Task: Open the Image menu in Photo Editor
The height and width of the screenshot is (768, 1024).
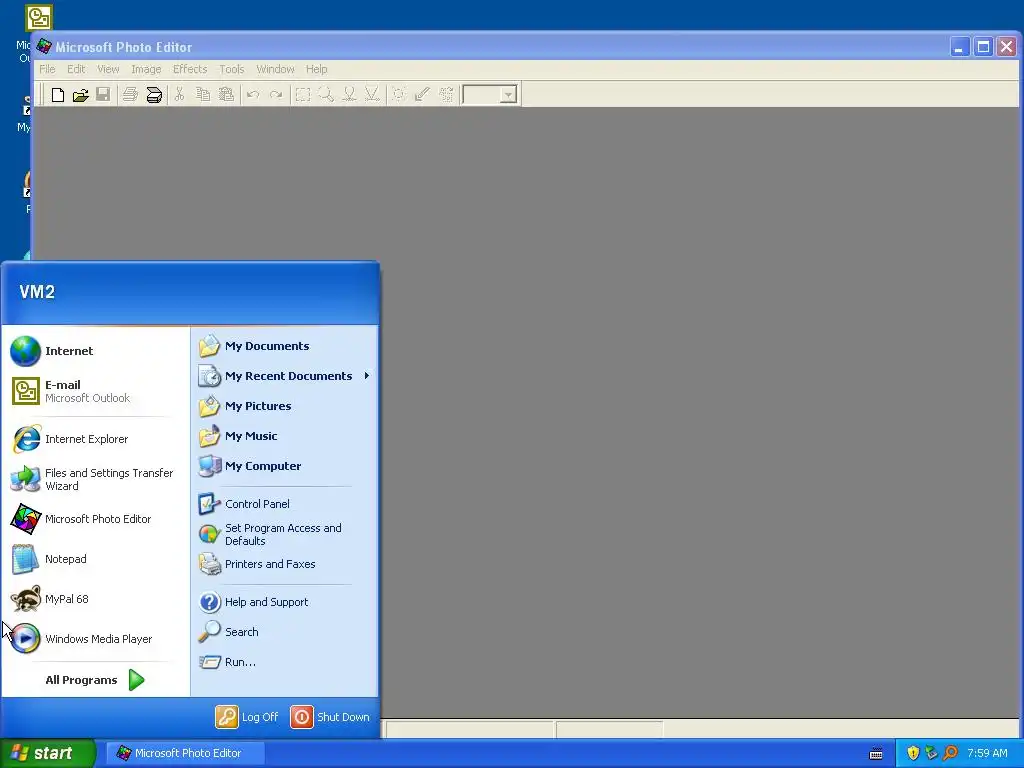Action: pos(146,69)
